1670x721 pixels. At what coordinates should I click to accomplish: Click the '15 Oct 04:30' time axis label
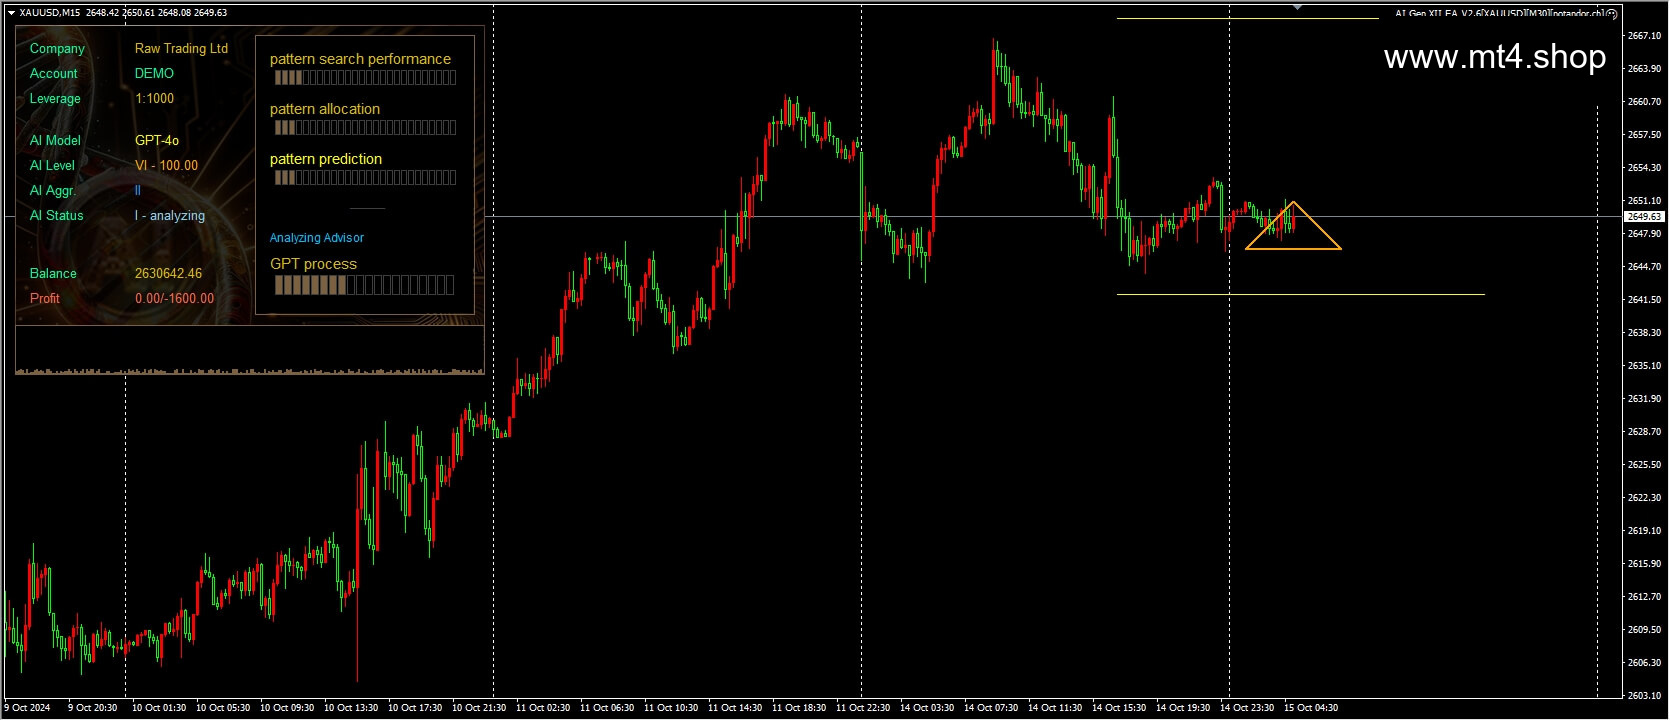tap(1311, 708)
